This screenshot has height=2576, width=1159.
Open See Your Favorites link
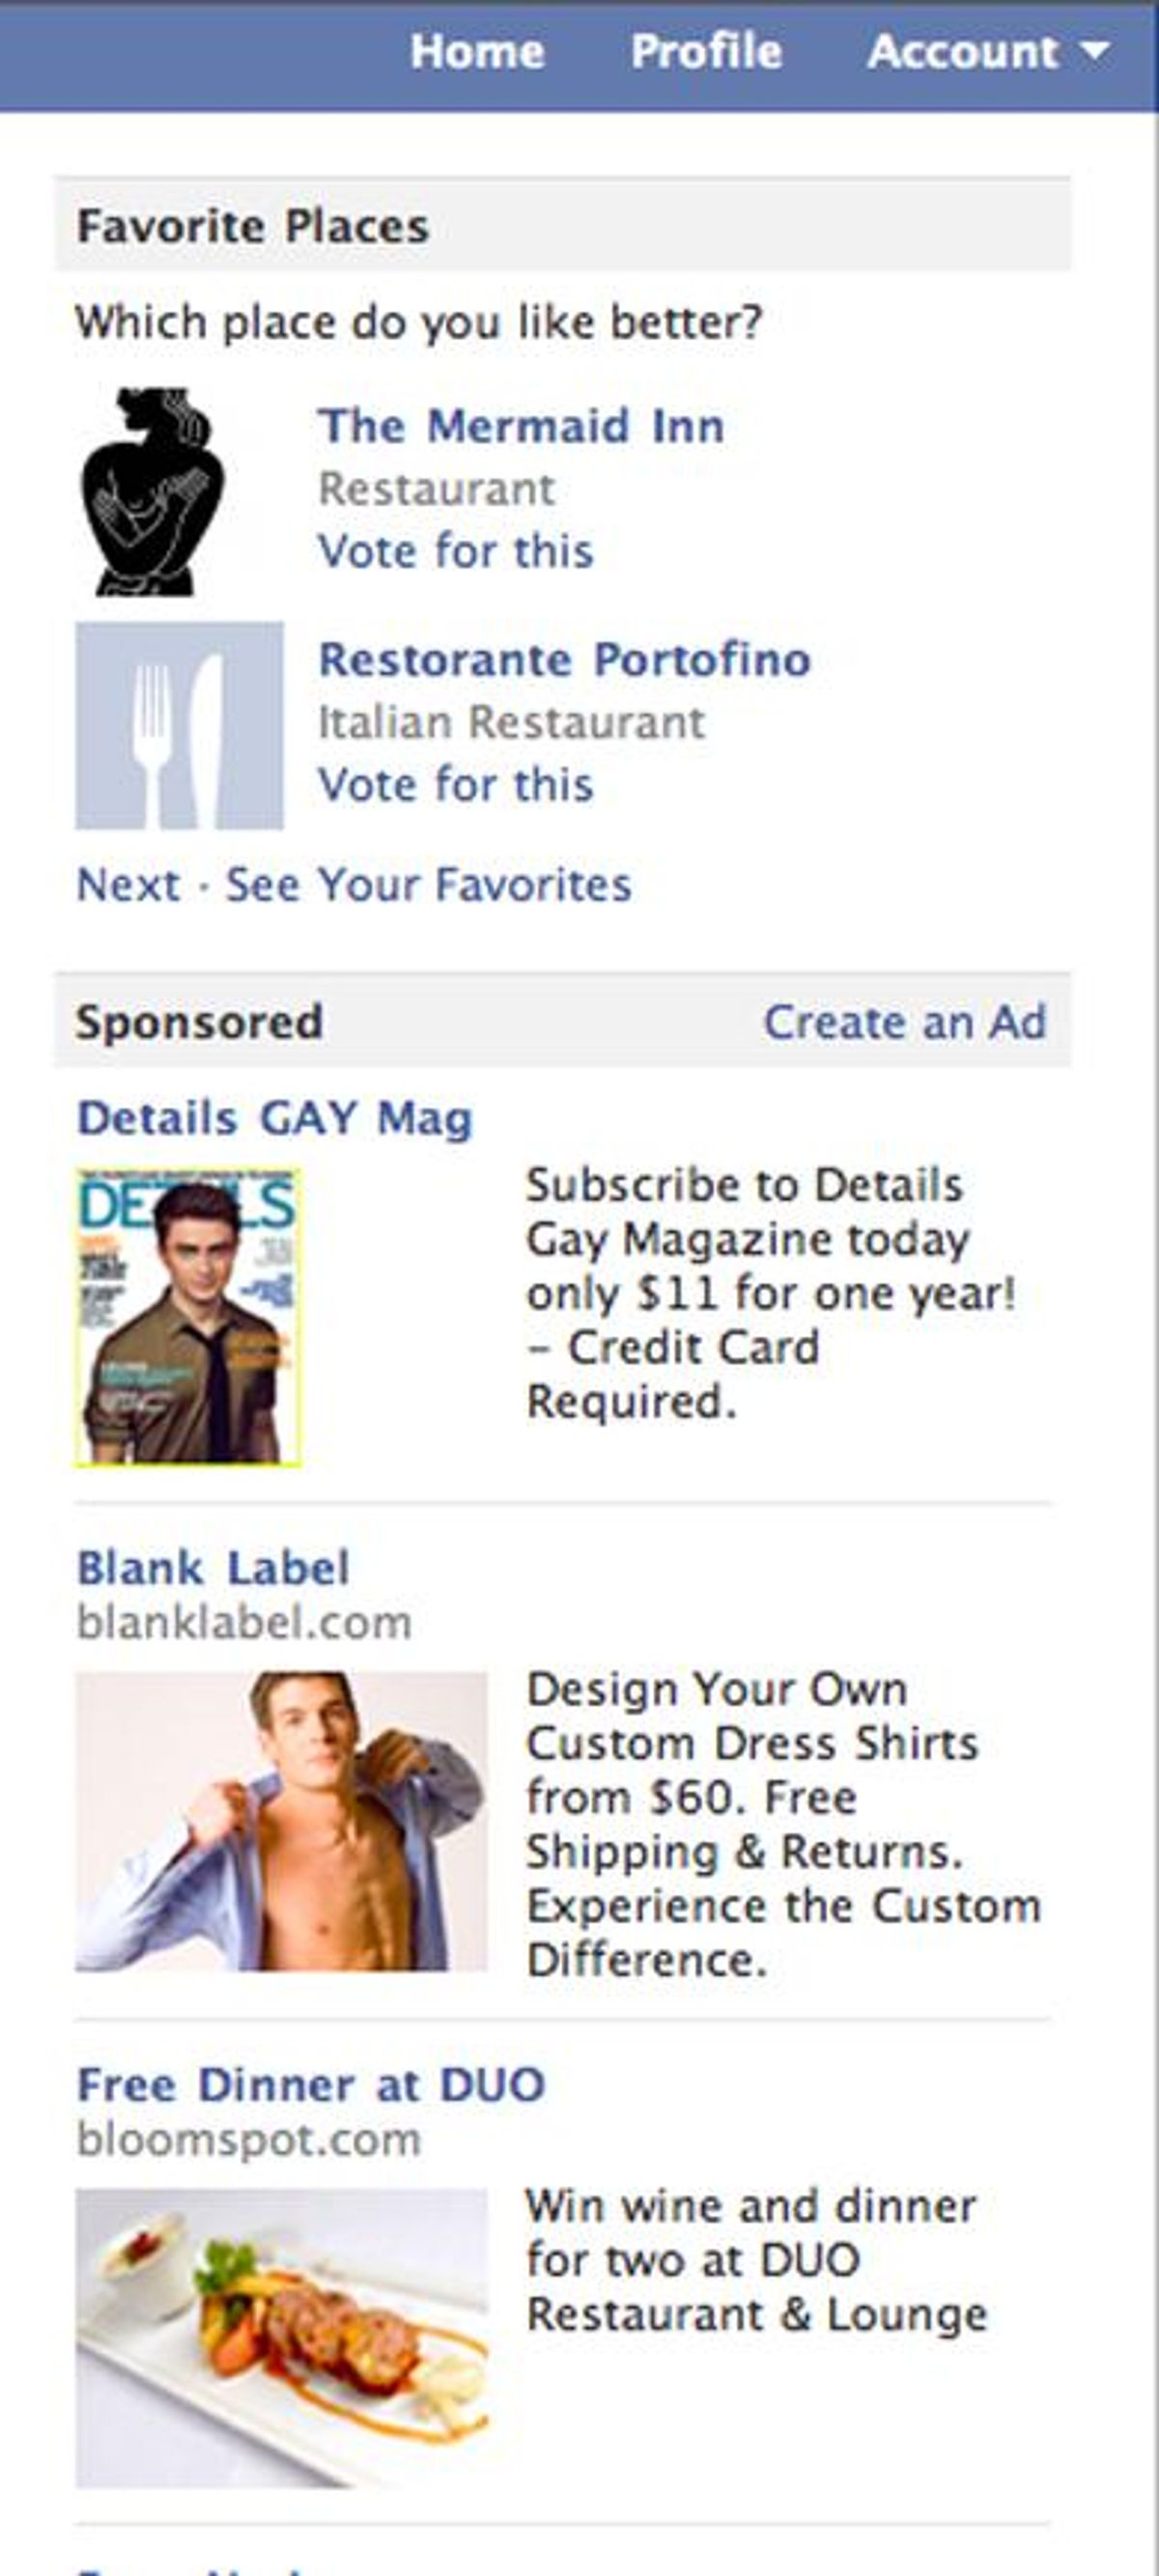coord(428,885)
